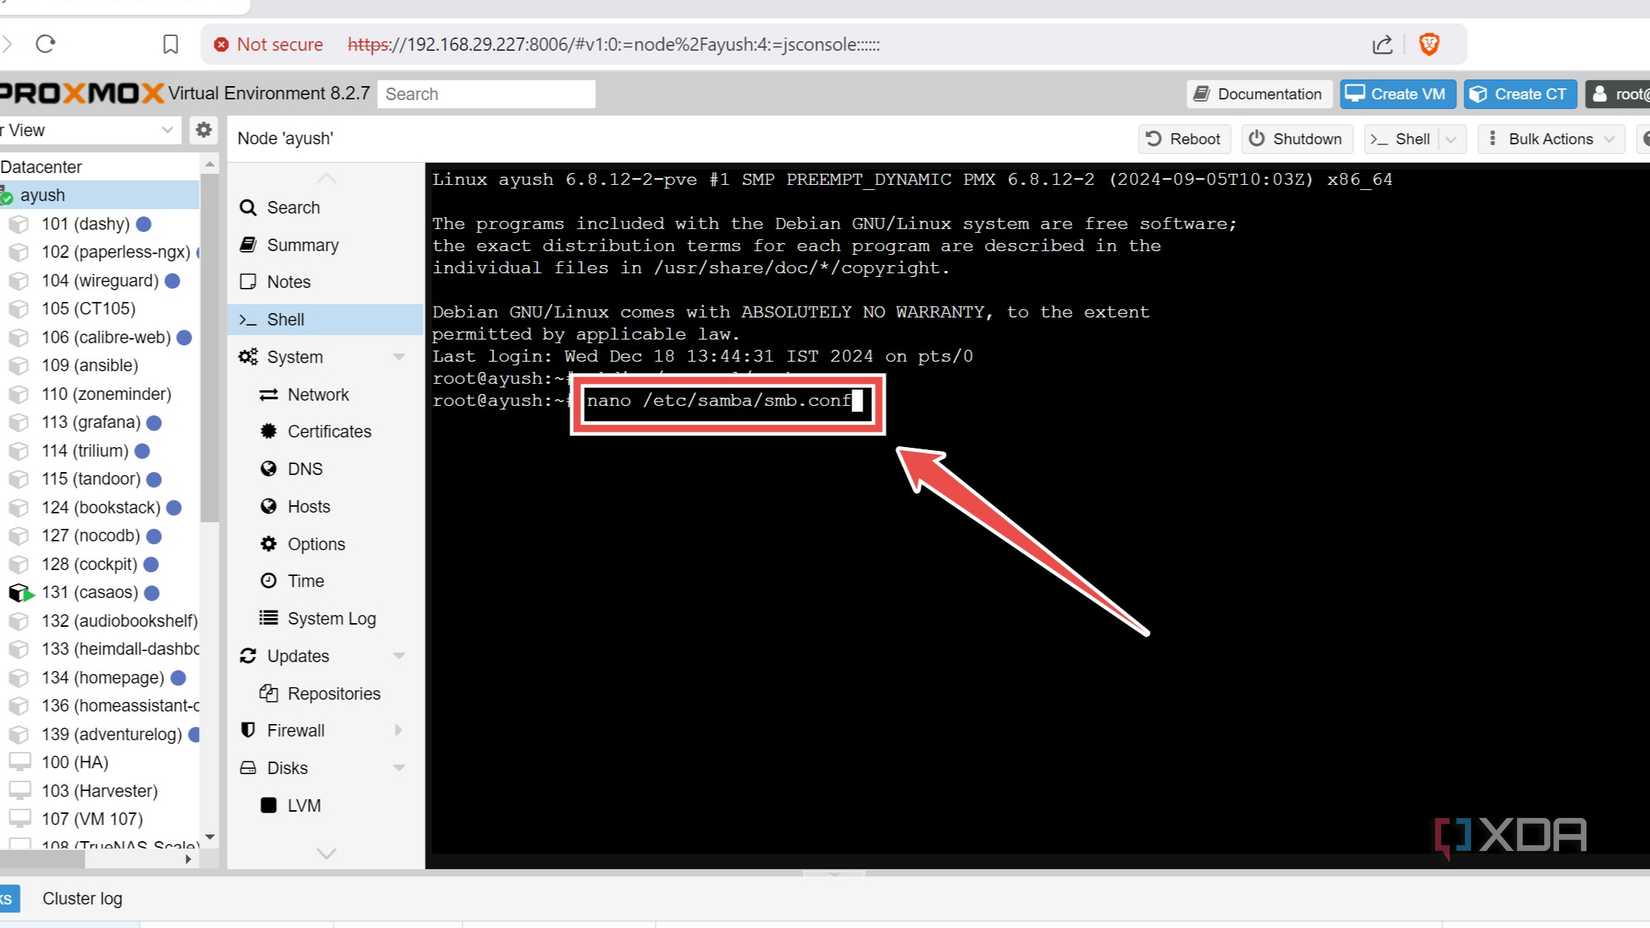Shut down the node with Shutdown button
Image resolution: width=1650 pixels, height=928 pixels.
[x=1297, y=139]
